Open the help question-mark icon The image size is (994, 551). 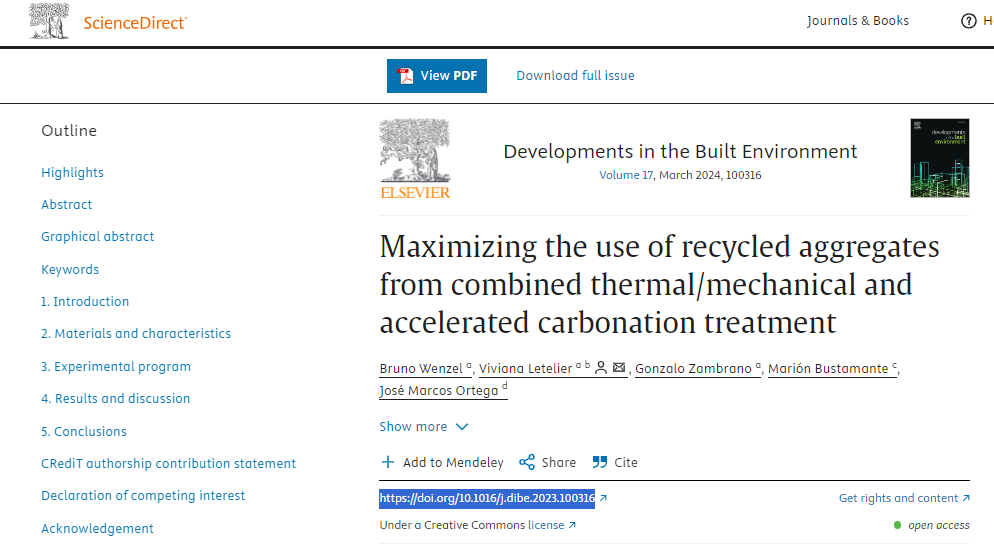[x=968, y=21]
